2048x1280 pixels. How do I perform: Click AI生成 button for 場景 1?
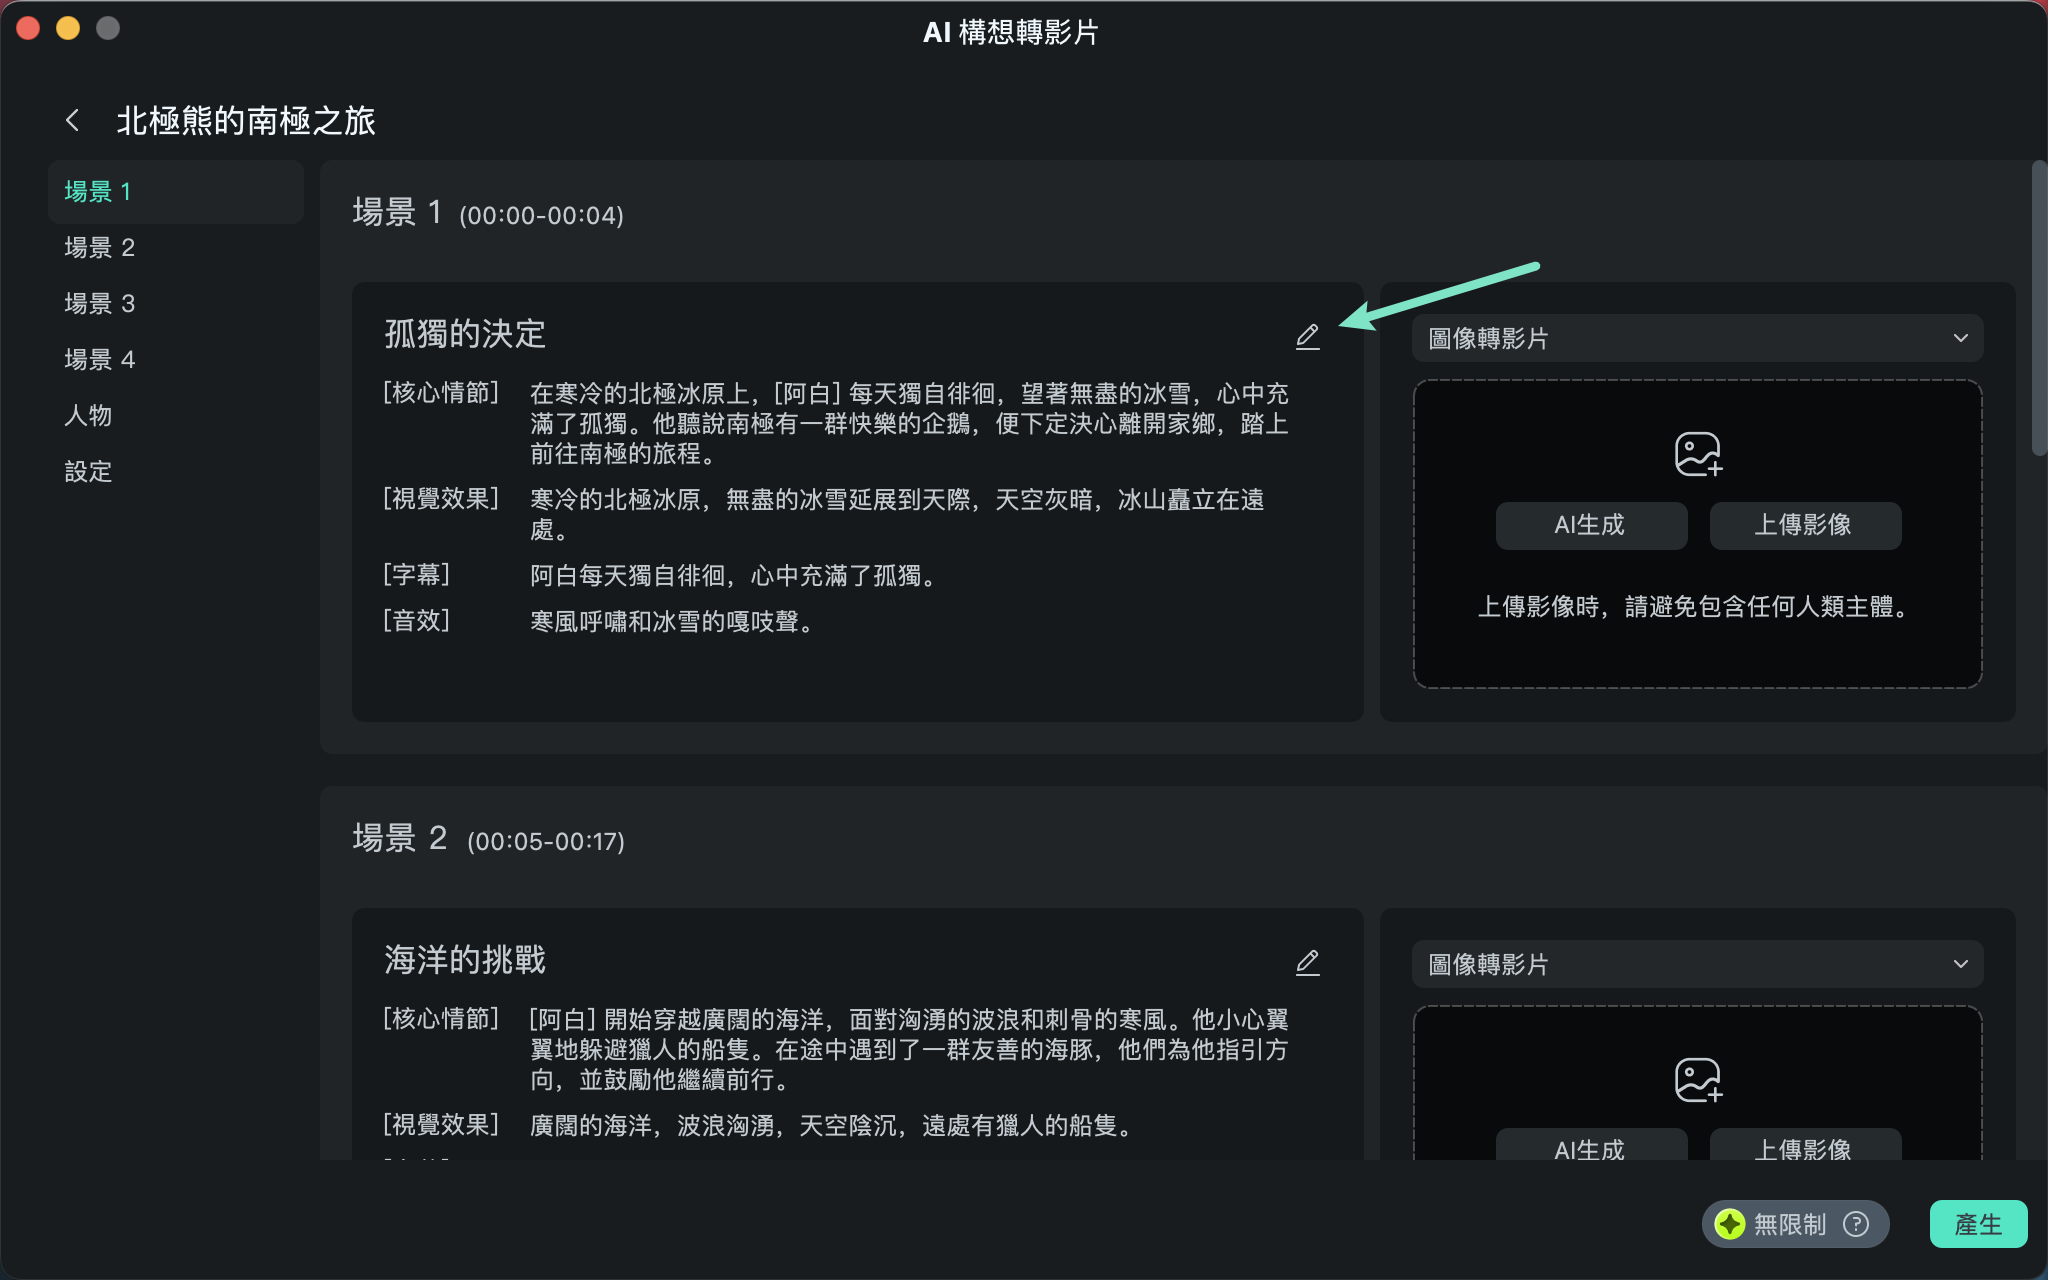1591,525
